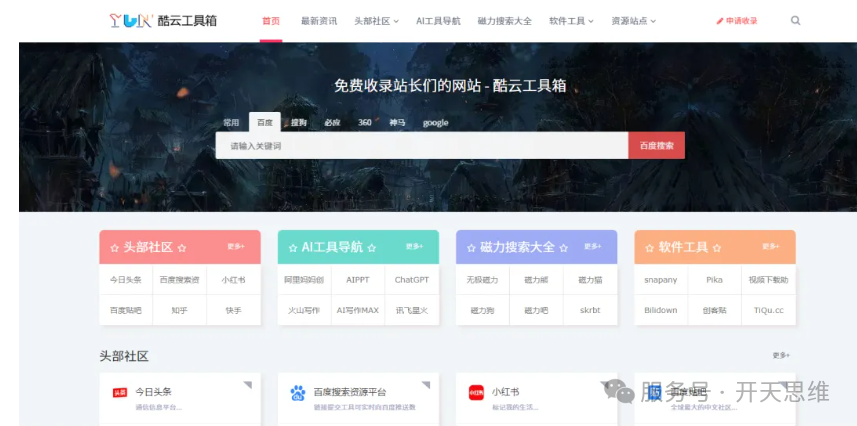Click the 小红书 red logo icon
The image size is (857, 426).
[476, 393]
